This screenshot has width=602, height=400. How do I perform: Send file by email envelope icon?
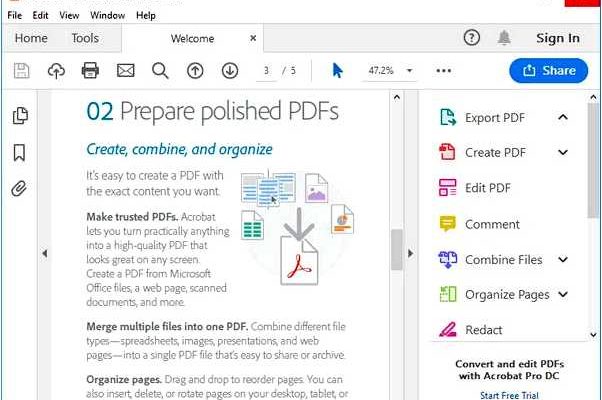point(126,71)
